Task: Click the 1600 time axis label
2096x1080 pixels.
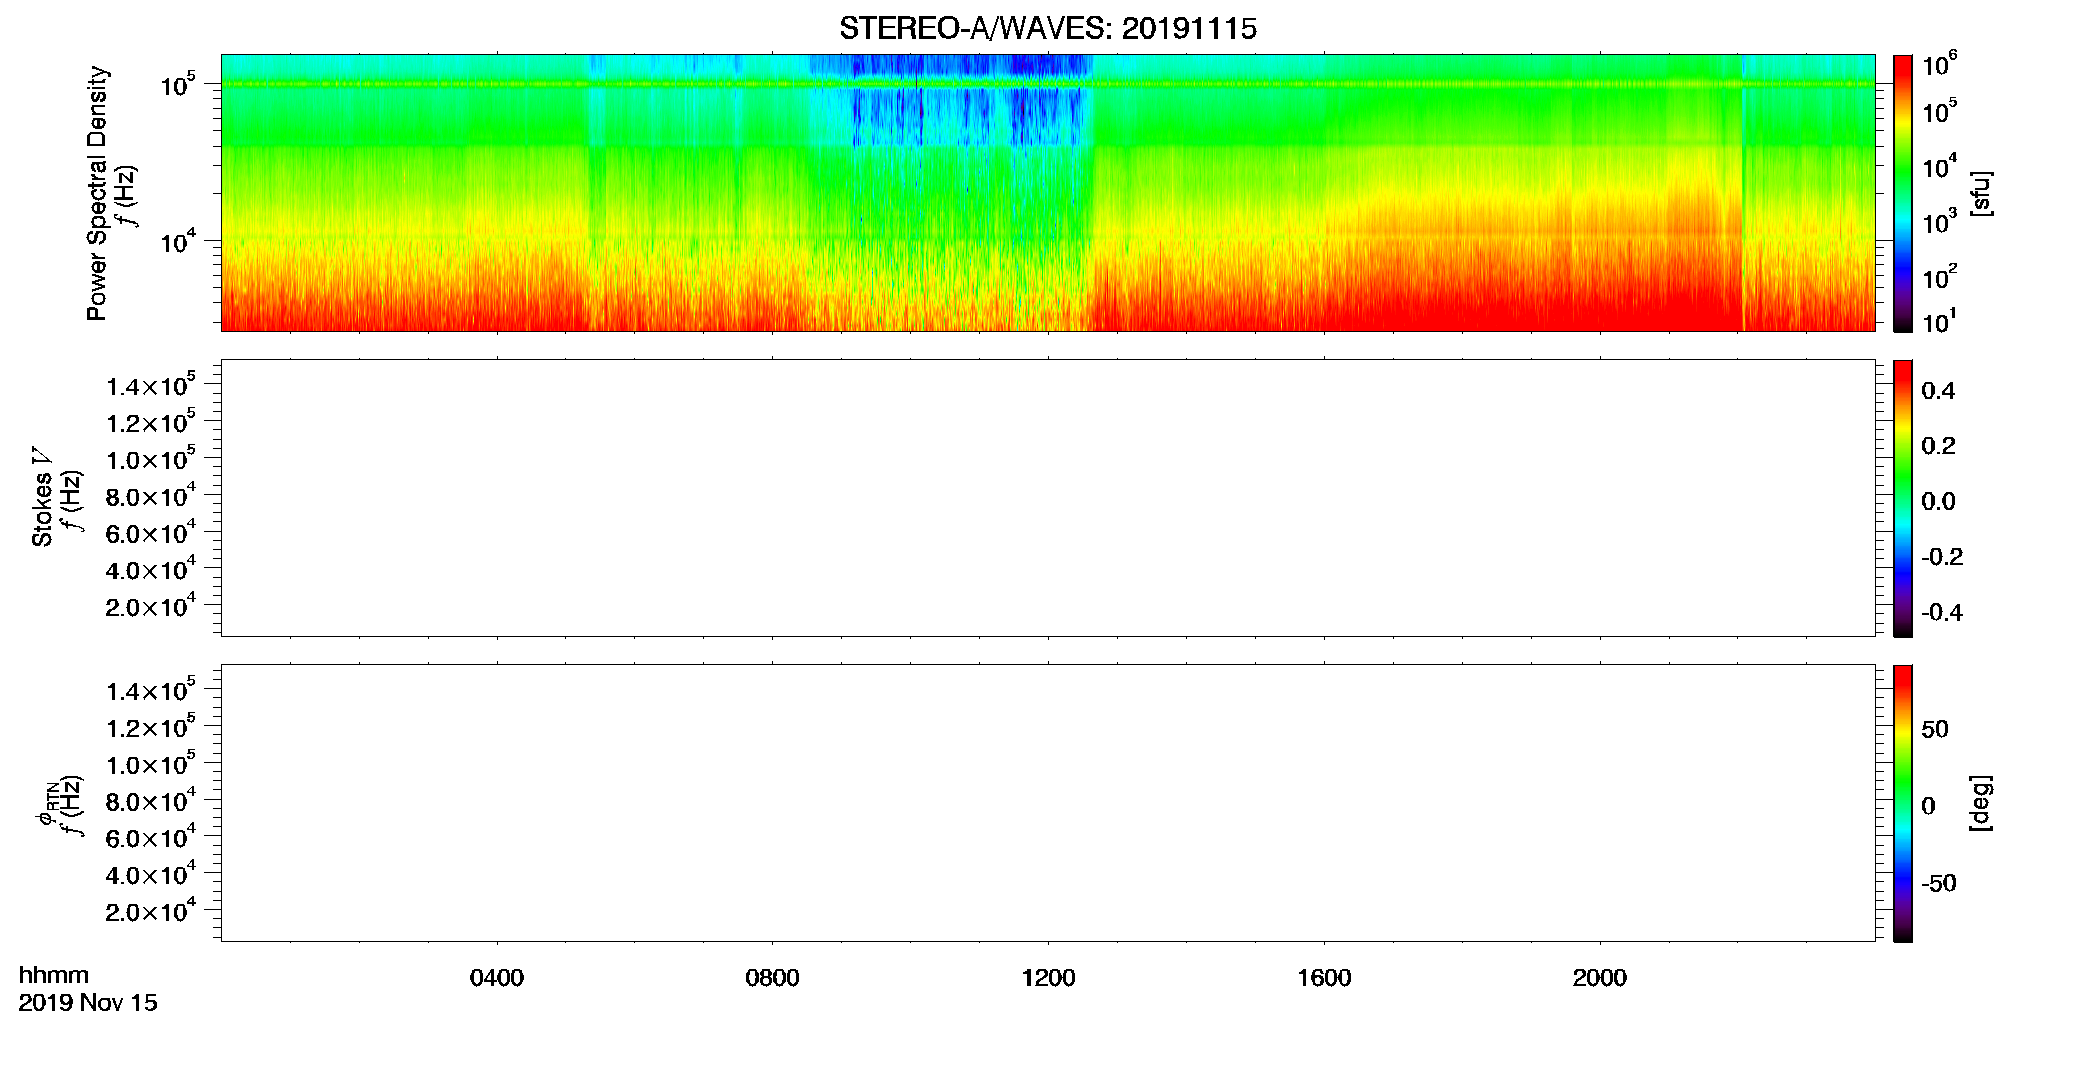Action: (1324, 978)
